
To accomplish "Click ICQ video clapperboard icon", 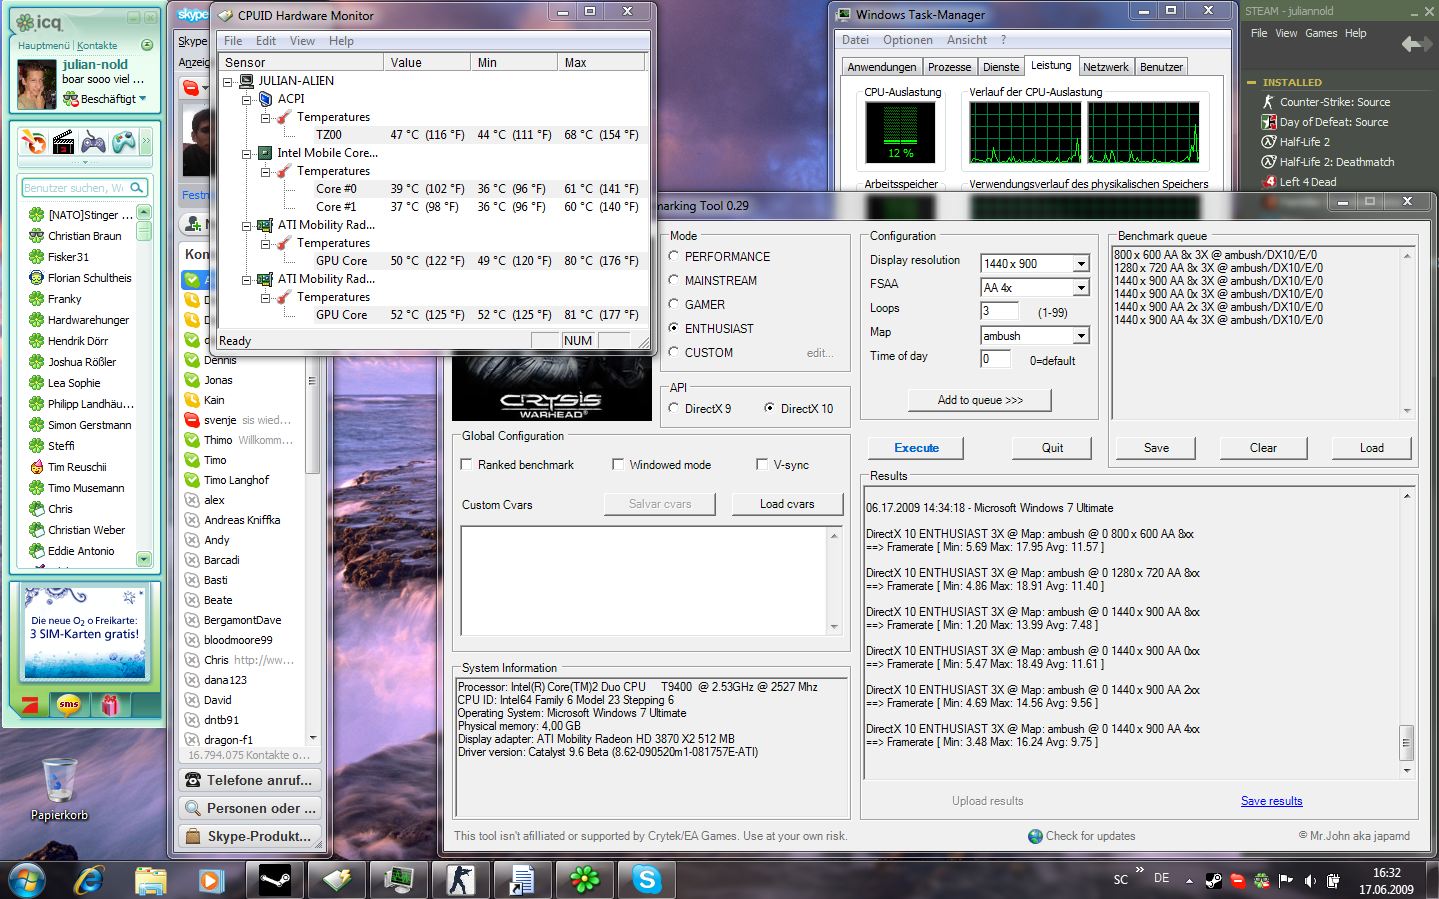I will point(63,142).
